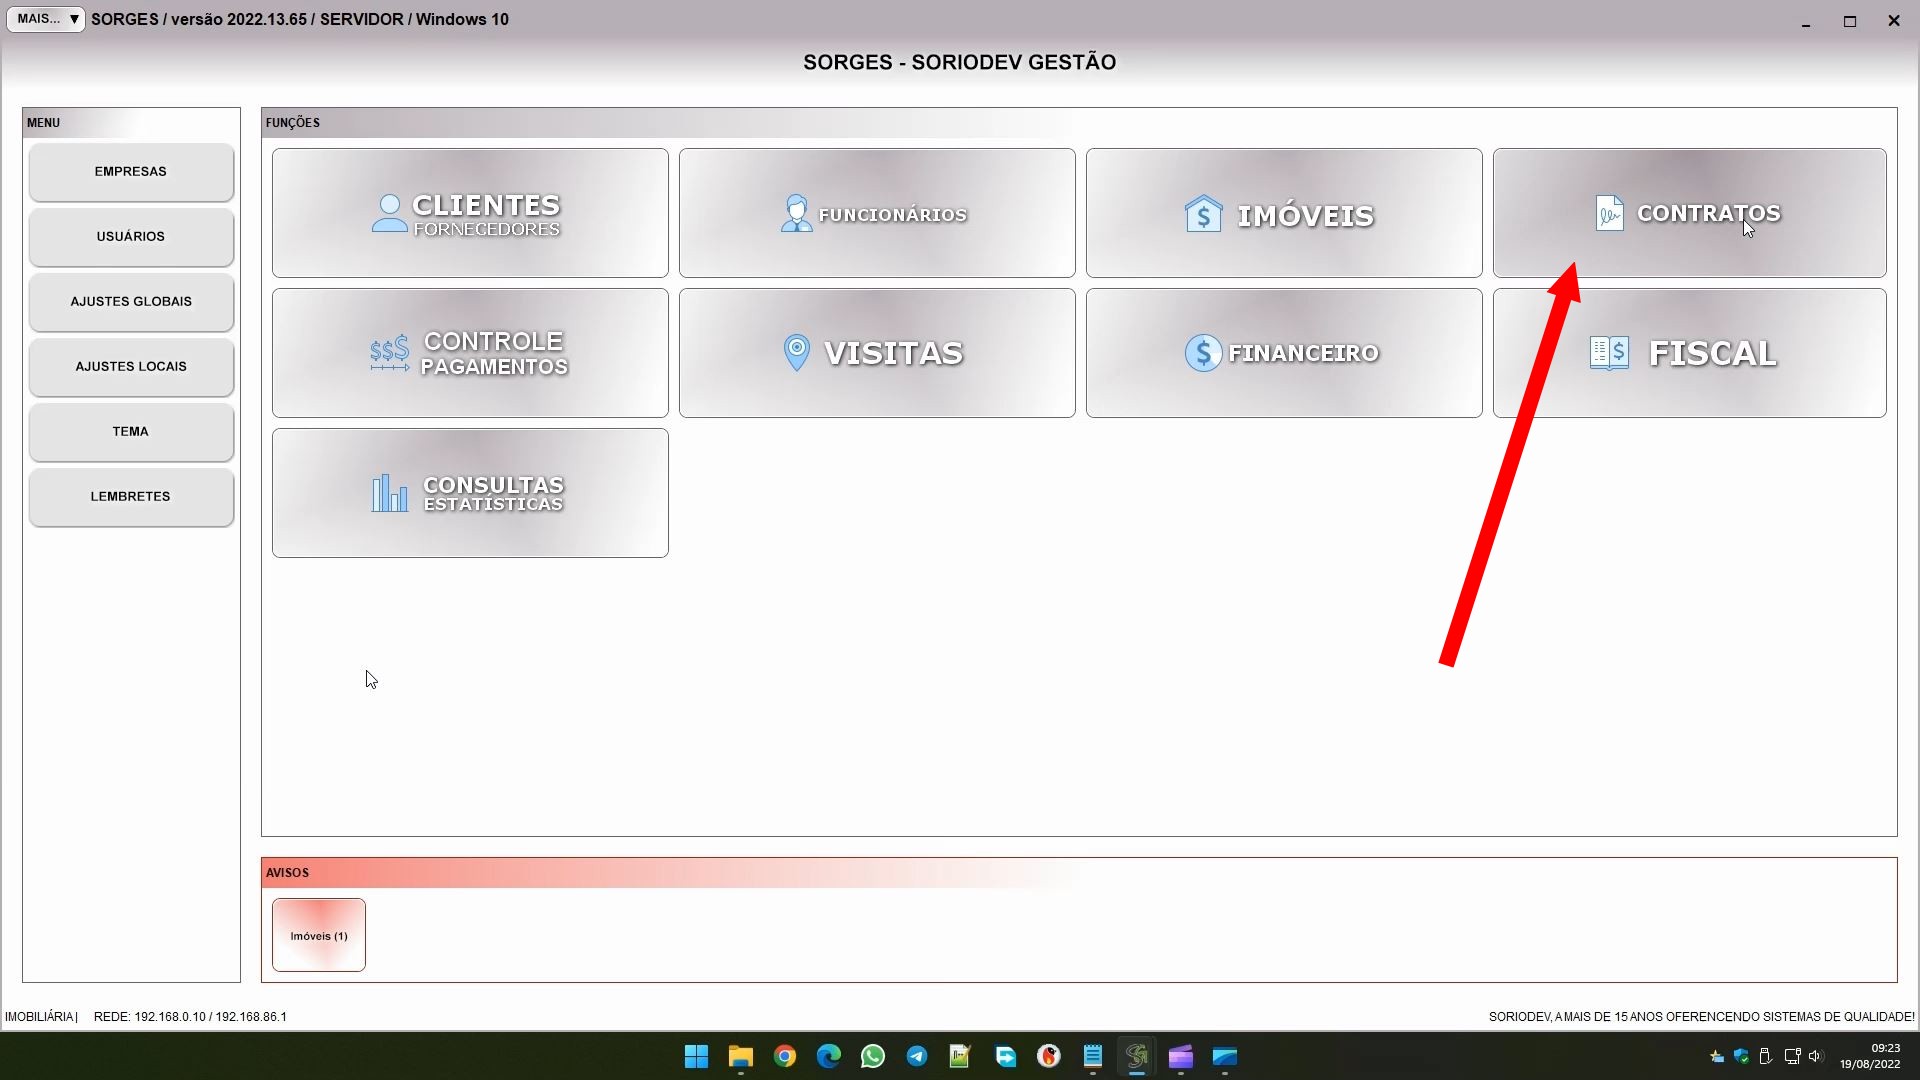The width and height of the screenshot is (1920, 1080).
Task: Open the Empresas menu button
Action: coord(131,172)
